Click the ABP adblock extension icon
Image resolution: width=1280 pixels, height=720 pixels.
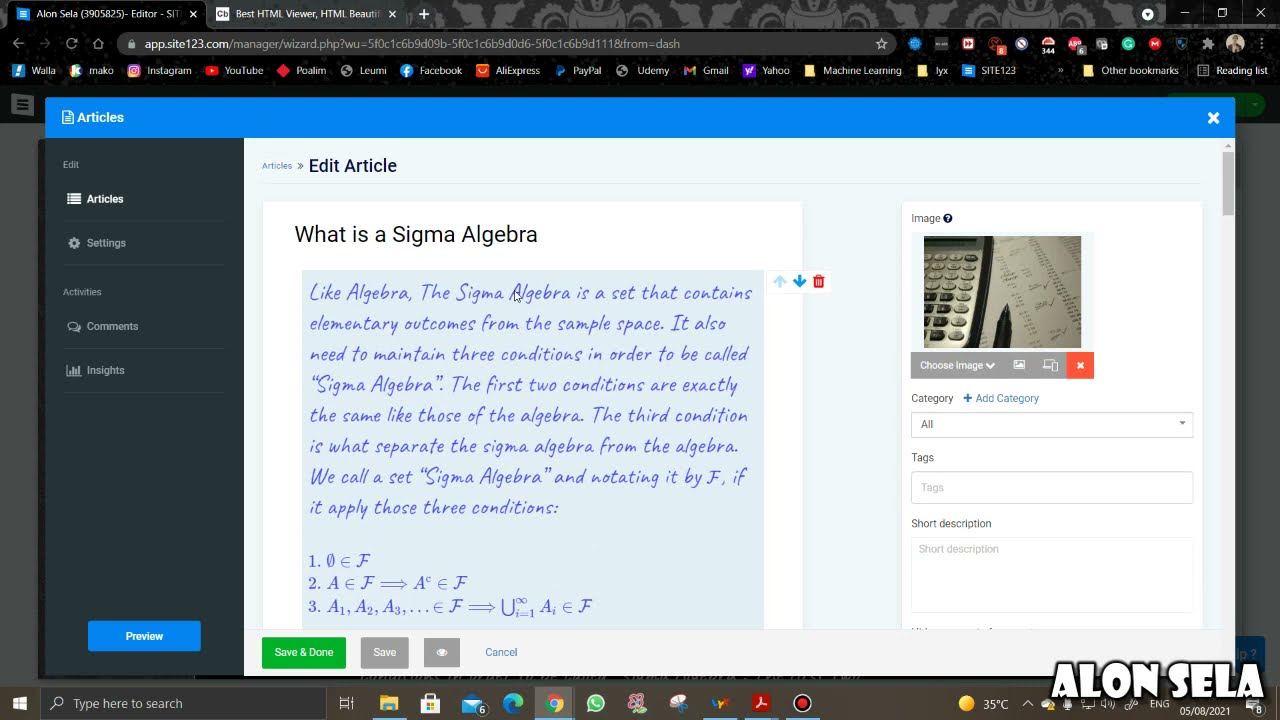point(1074,44)
